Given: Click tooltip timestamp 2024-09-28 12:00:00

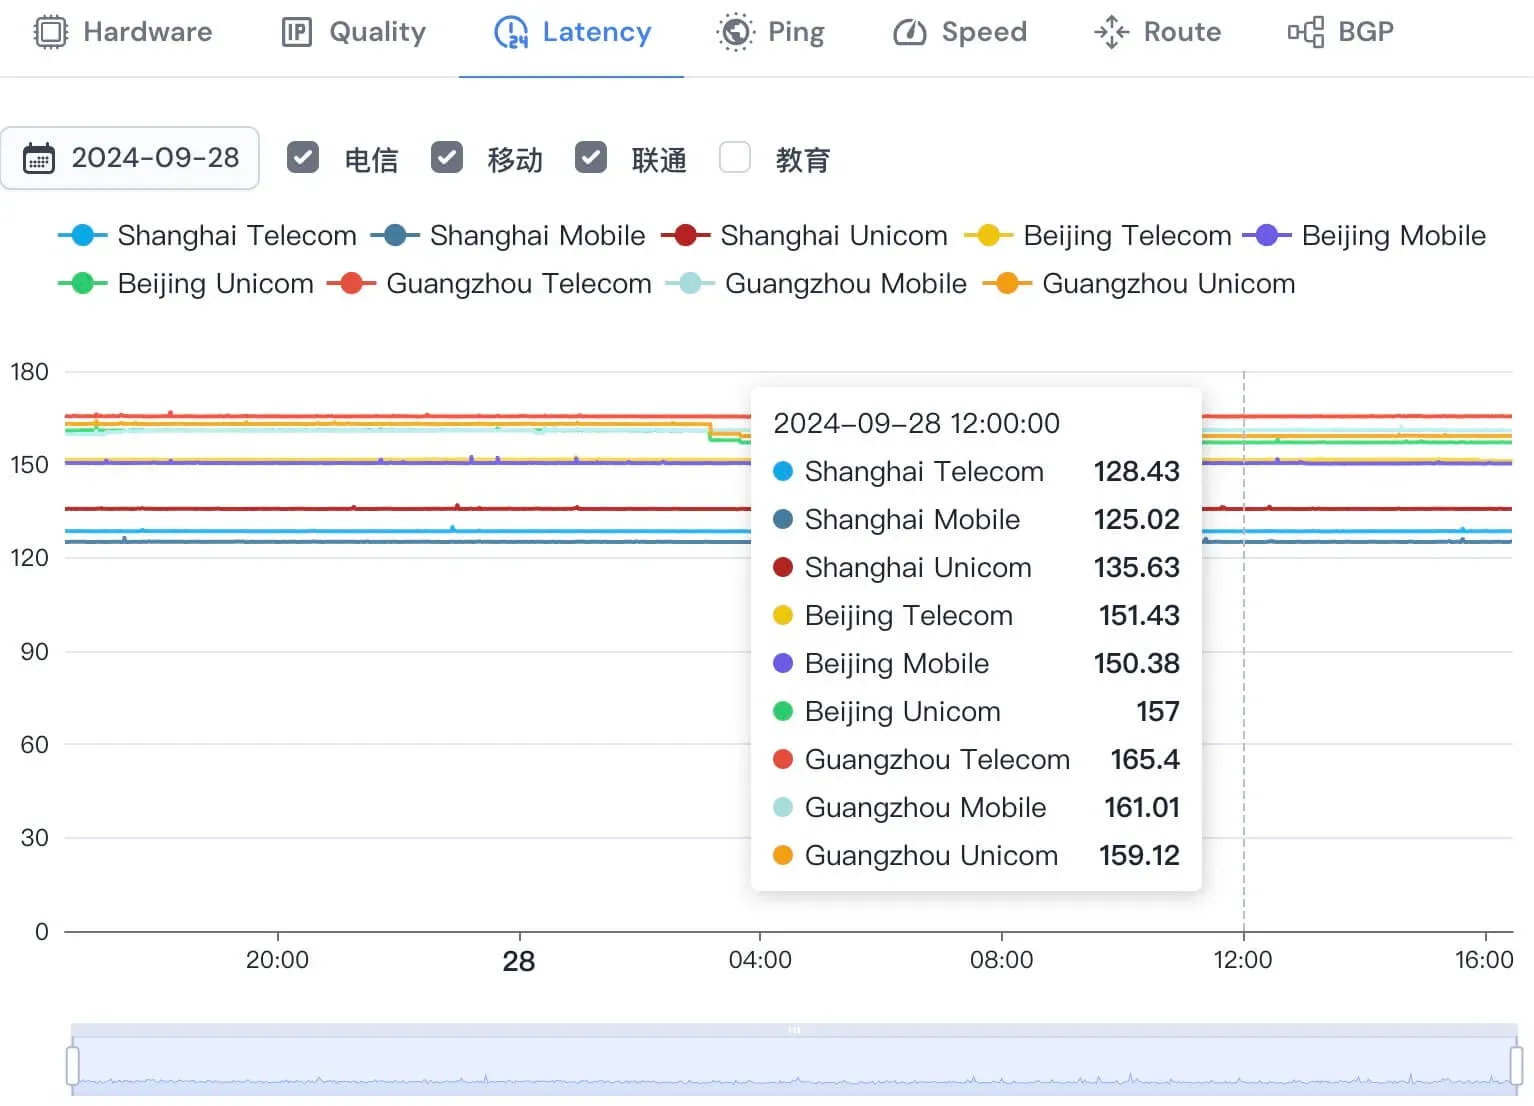Looking at the screenshot, I should [916, 424].
